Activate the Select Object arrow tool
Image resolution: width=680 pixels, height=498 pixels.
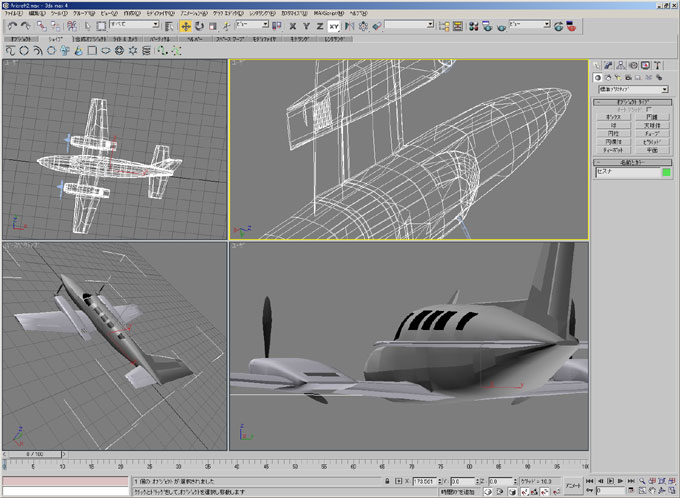click(88, 26)
